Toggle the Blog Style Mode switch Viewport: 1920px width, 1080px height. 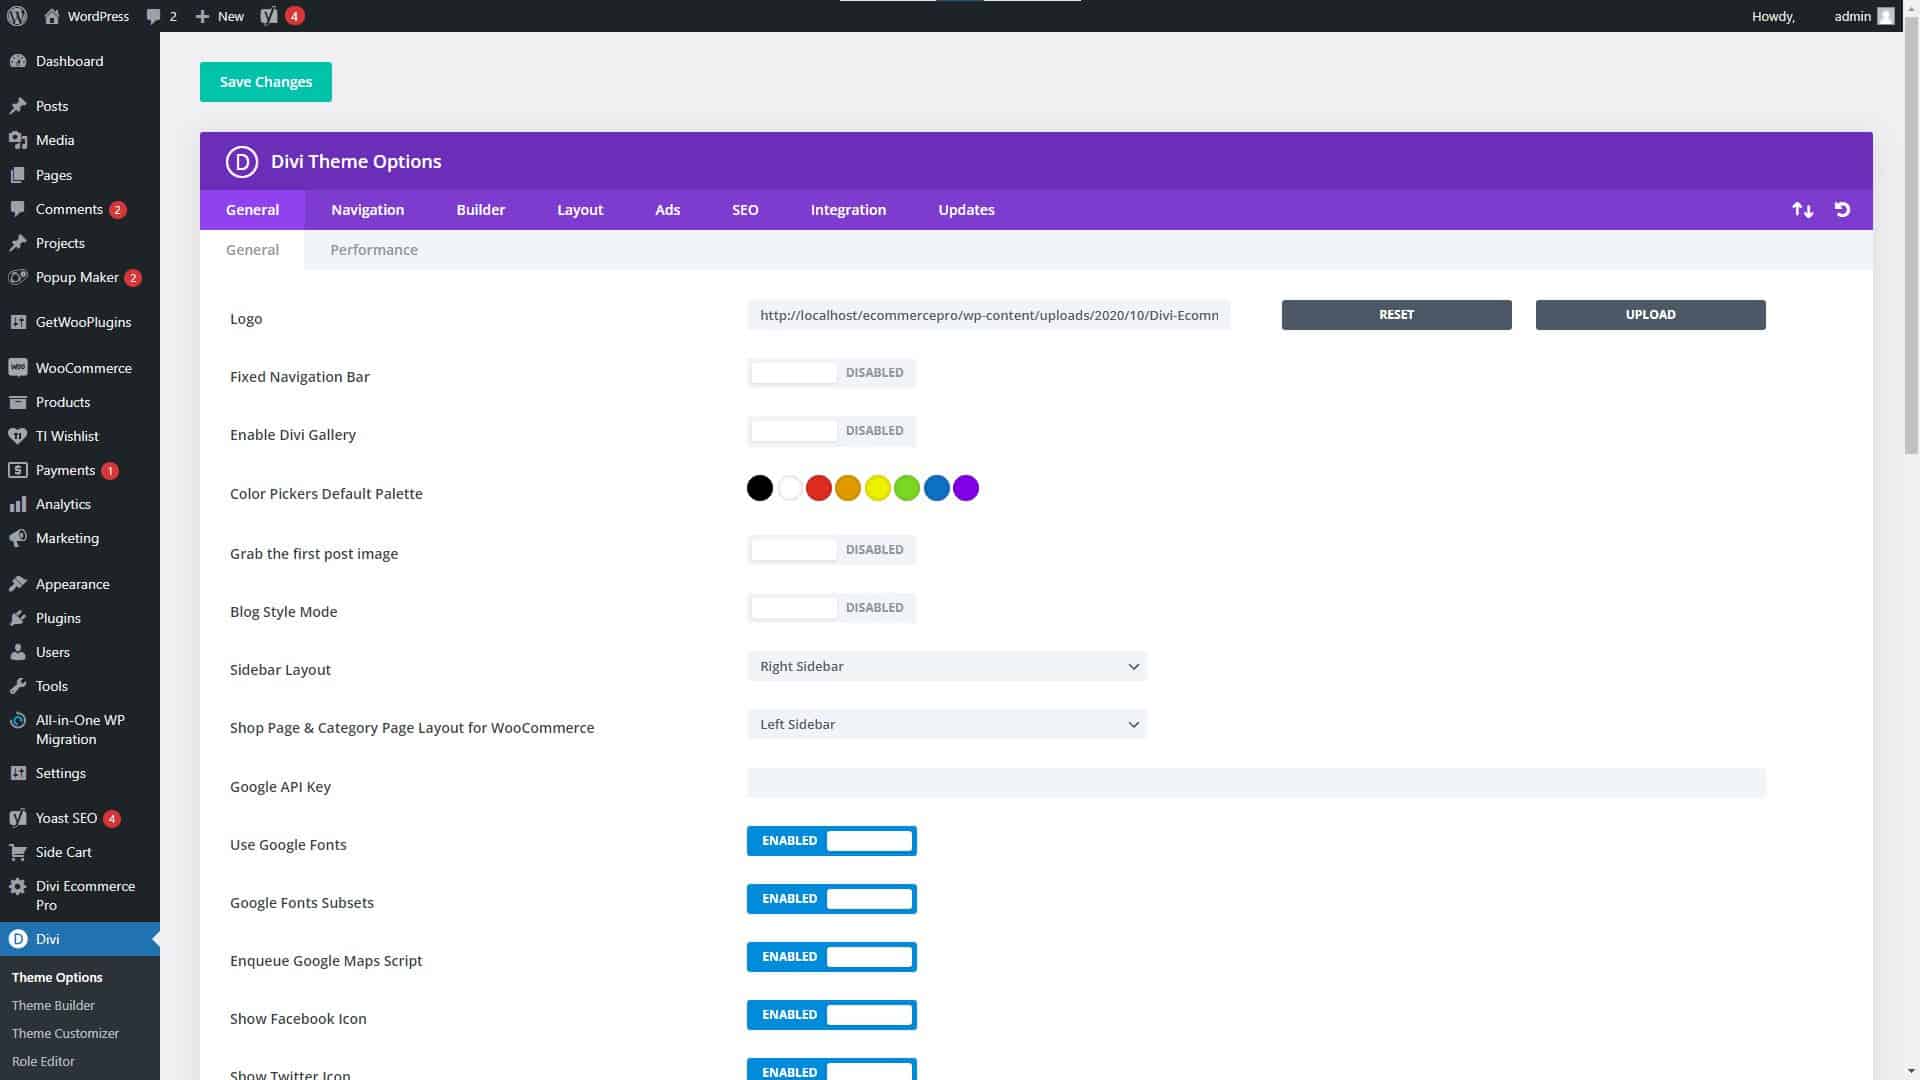point(831,608)
